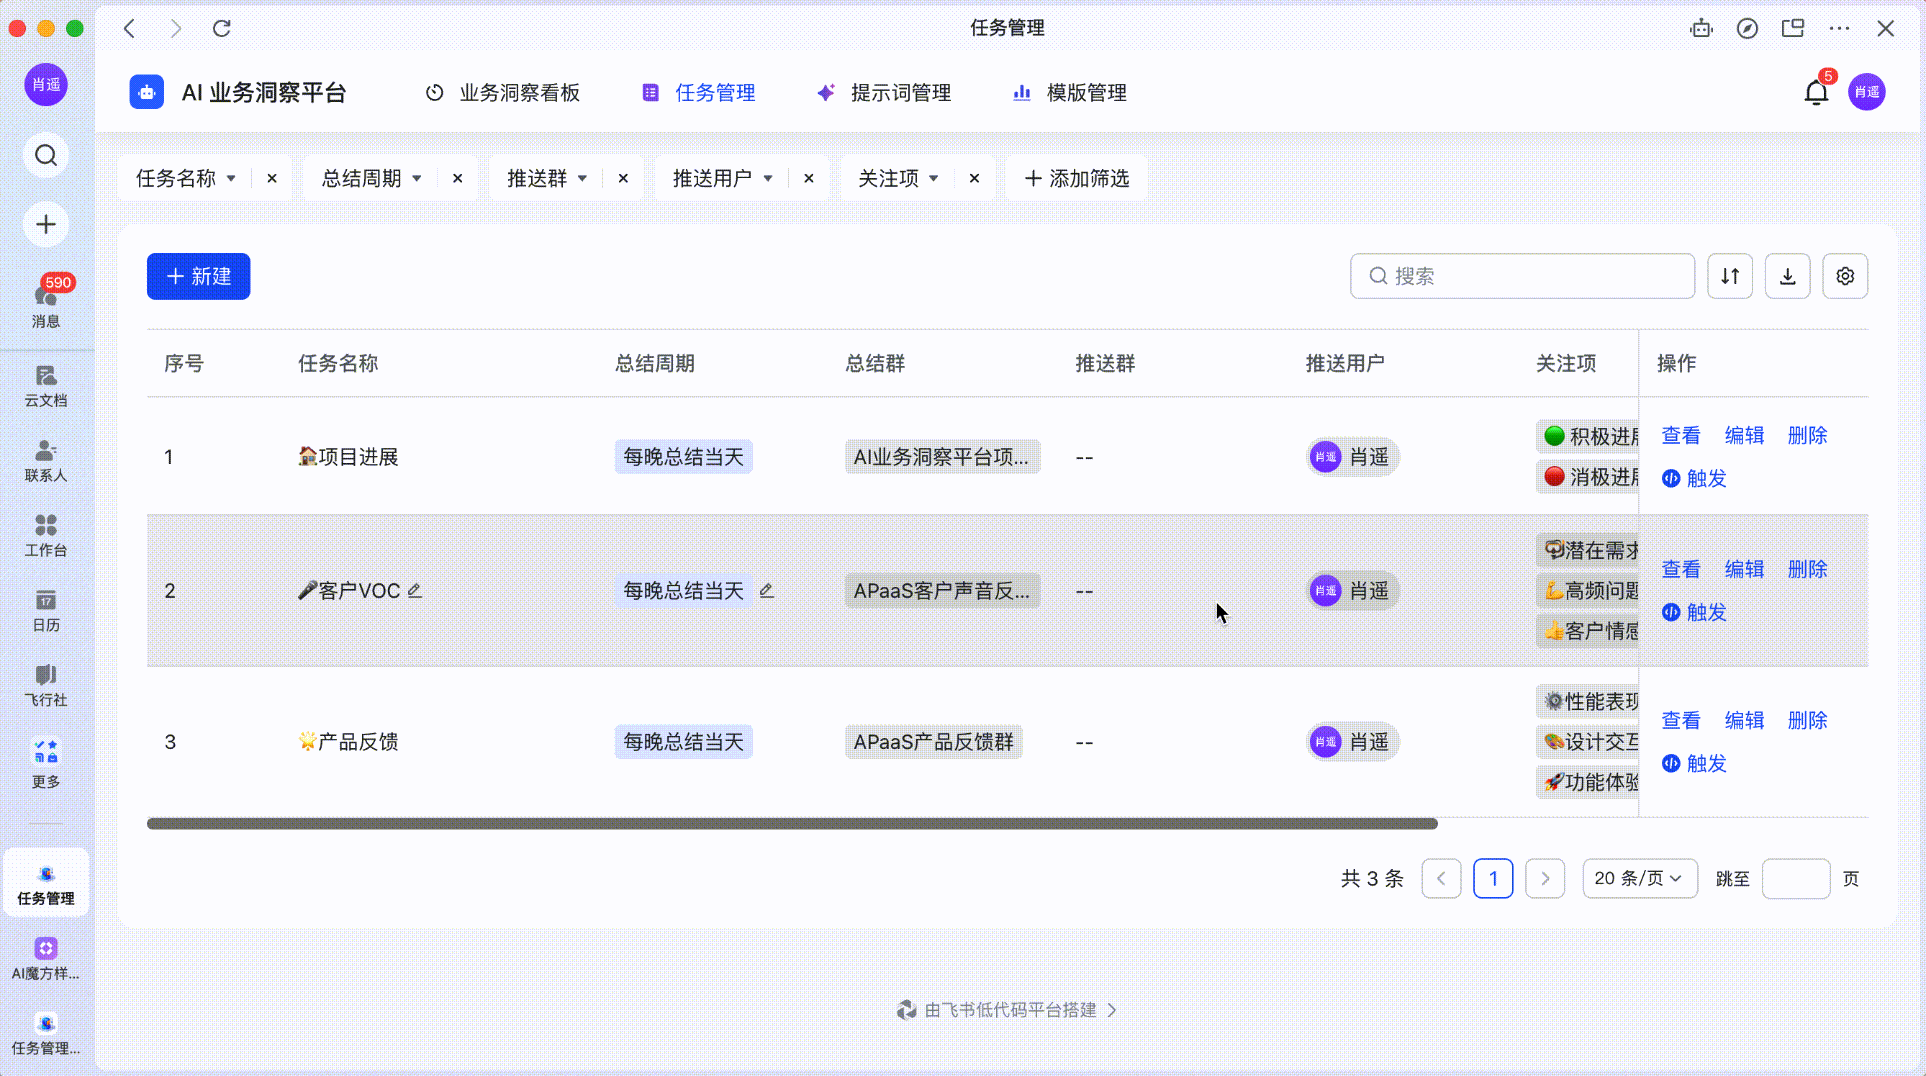Open 云文档 in the sidebar
Screen dimensions: 1926x1076
coord(46,385)
